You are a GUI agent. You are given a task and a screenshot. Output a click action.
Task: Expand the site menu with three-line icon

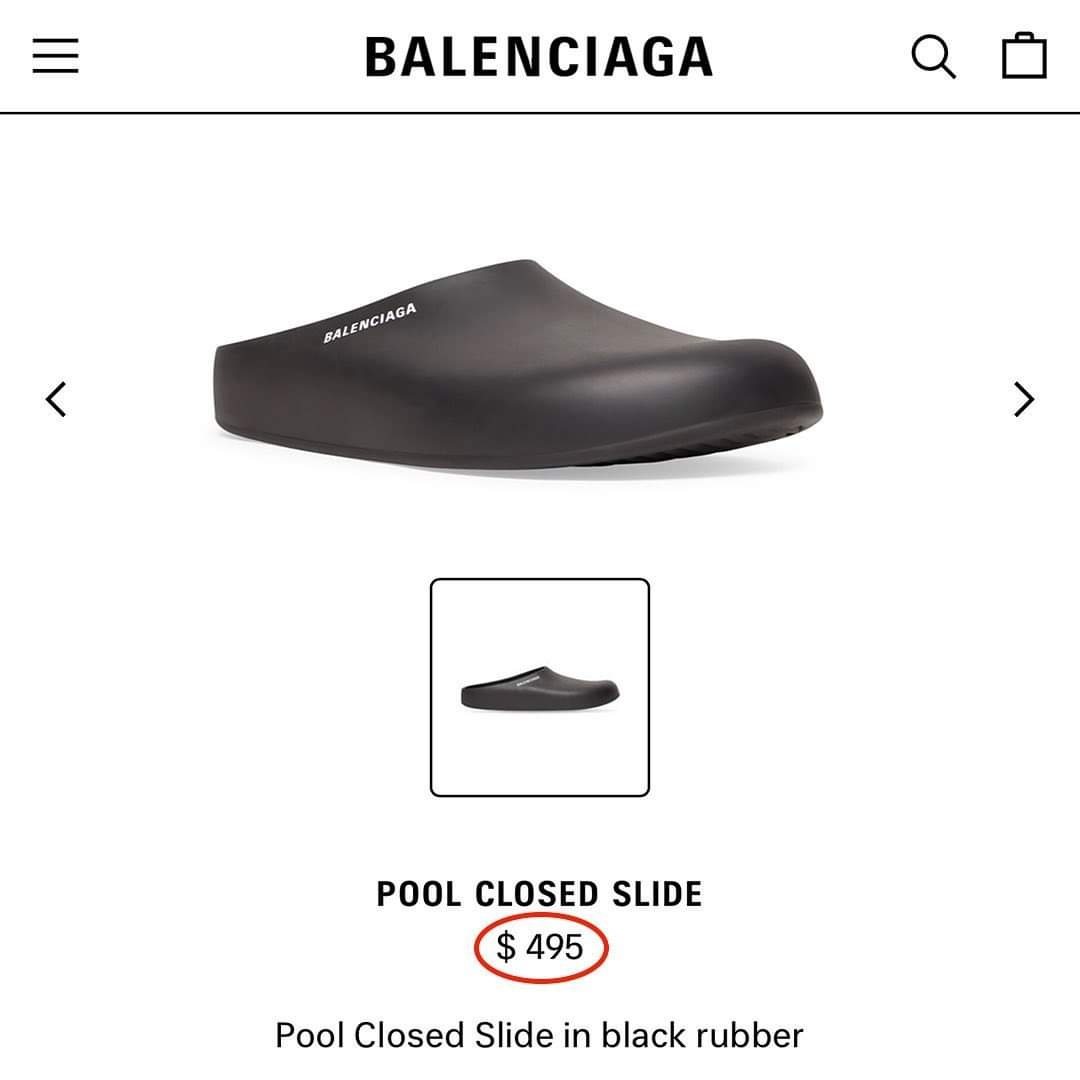(55, 56)
